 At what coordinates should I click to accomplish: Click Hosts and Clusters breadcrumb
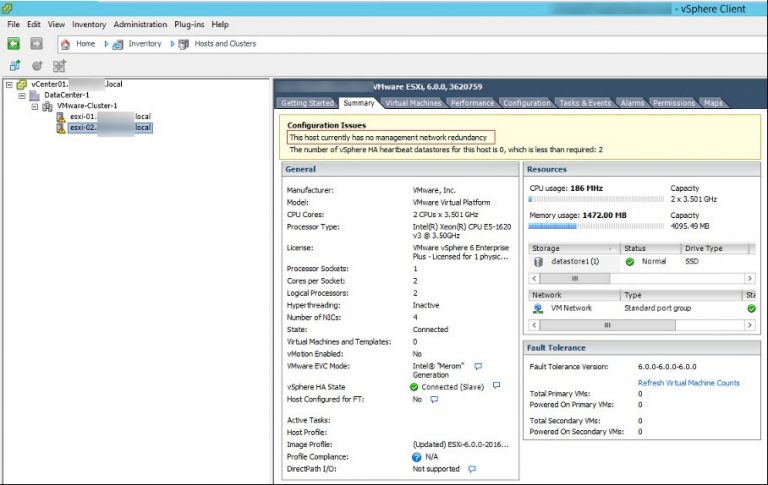tap(224, 44)
